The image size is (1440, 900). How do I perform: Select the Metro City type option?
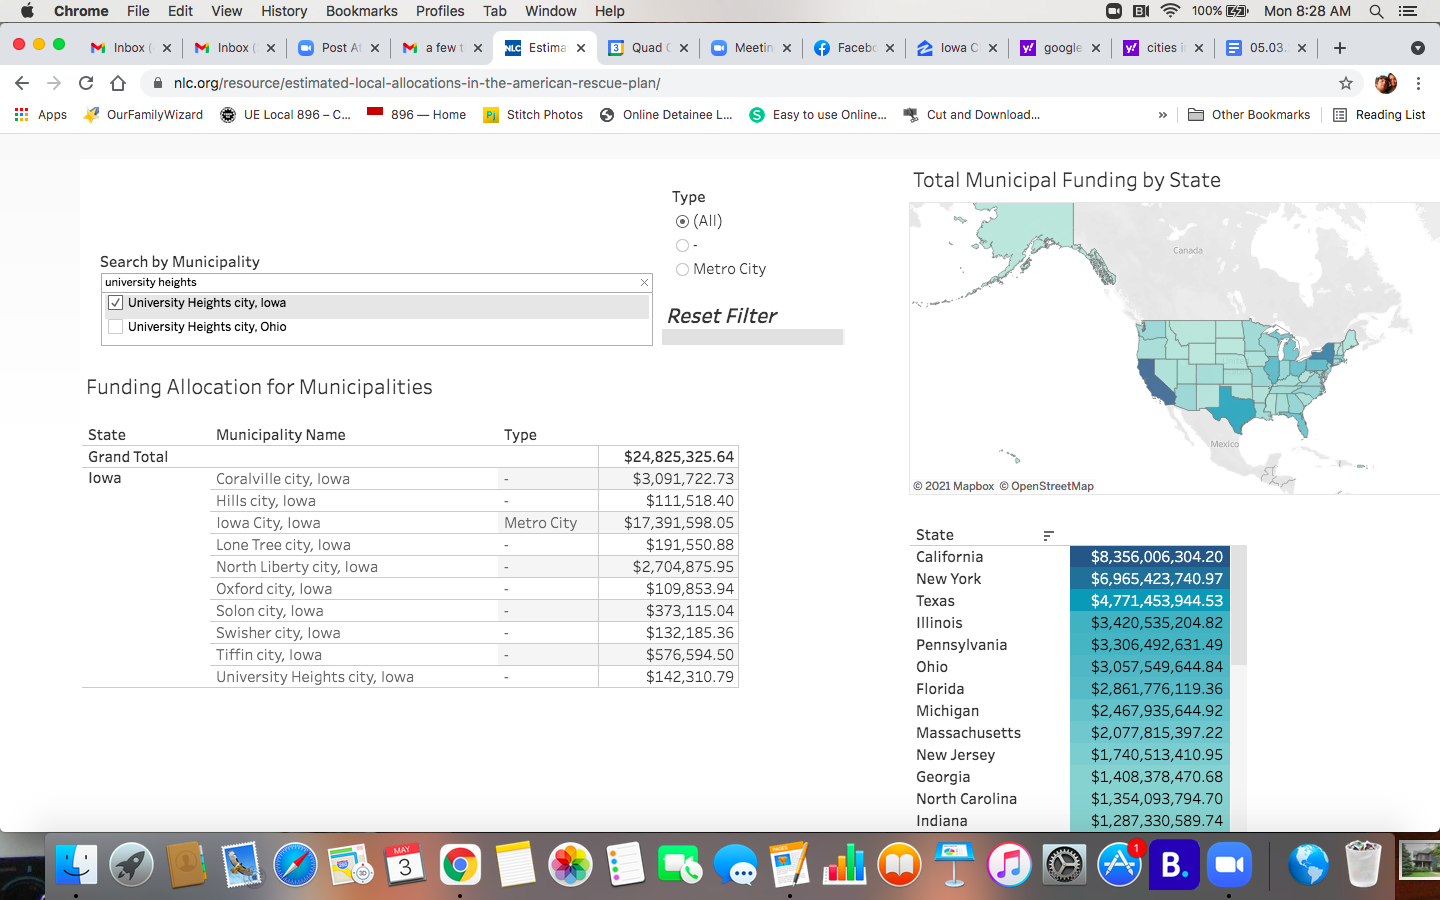tap(682, 269)
